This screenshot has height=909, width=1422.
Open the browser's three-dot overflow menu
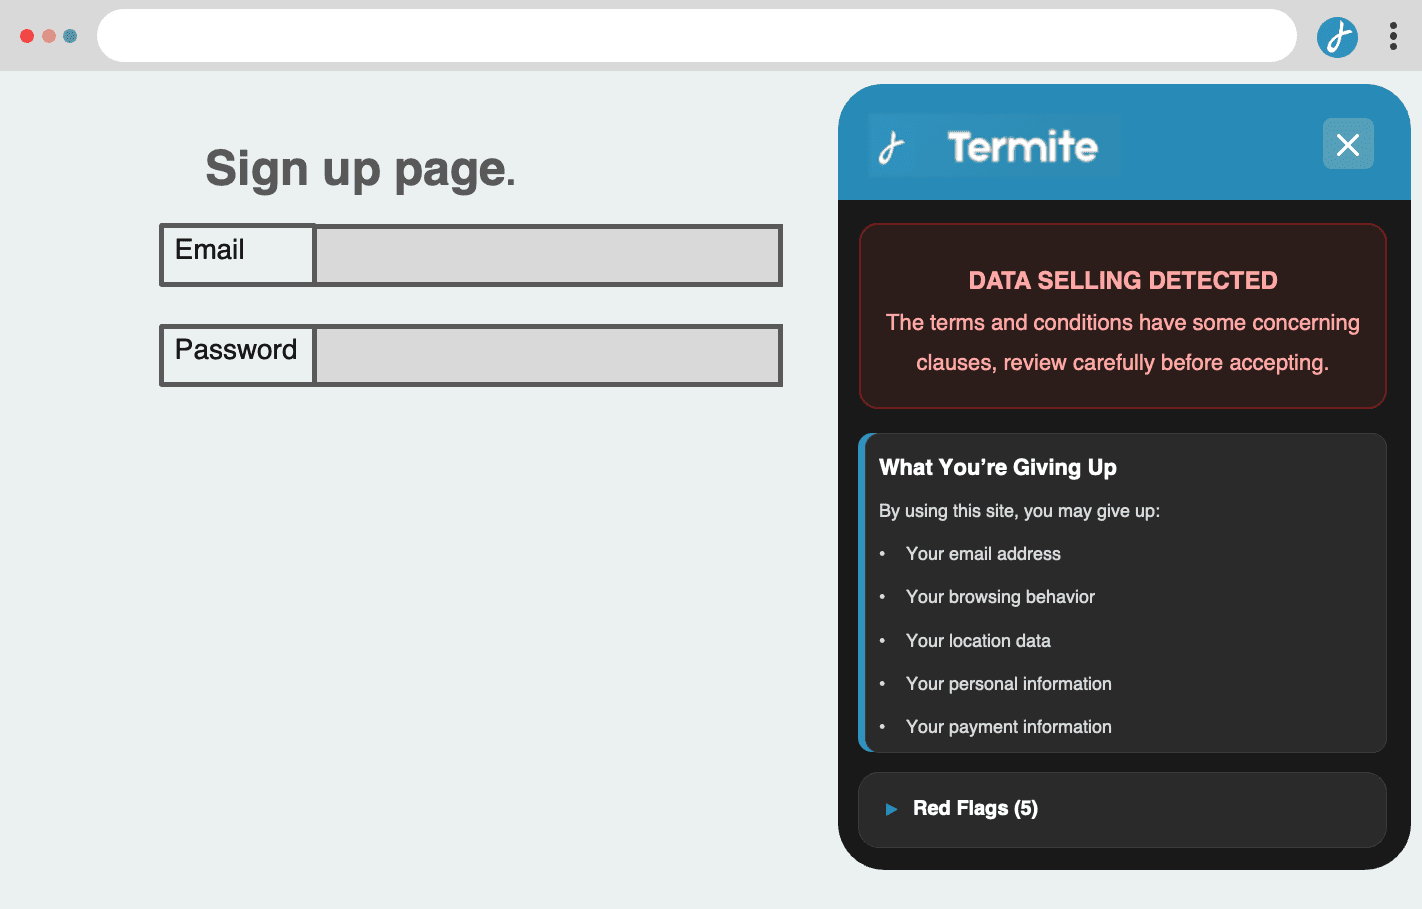(x=1393, y=36)
